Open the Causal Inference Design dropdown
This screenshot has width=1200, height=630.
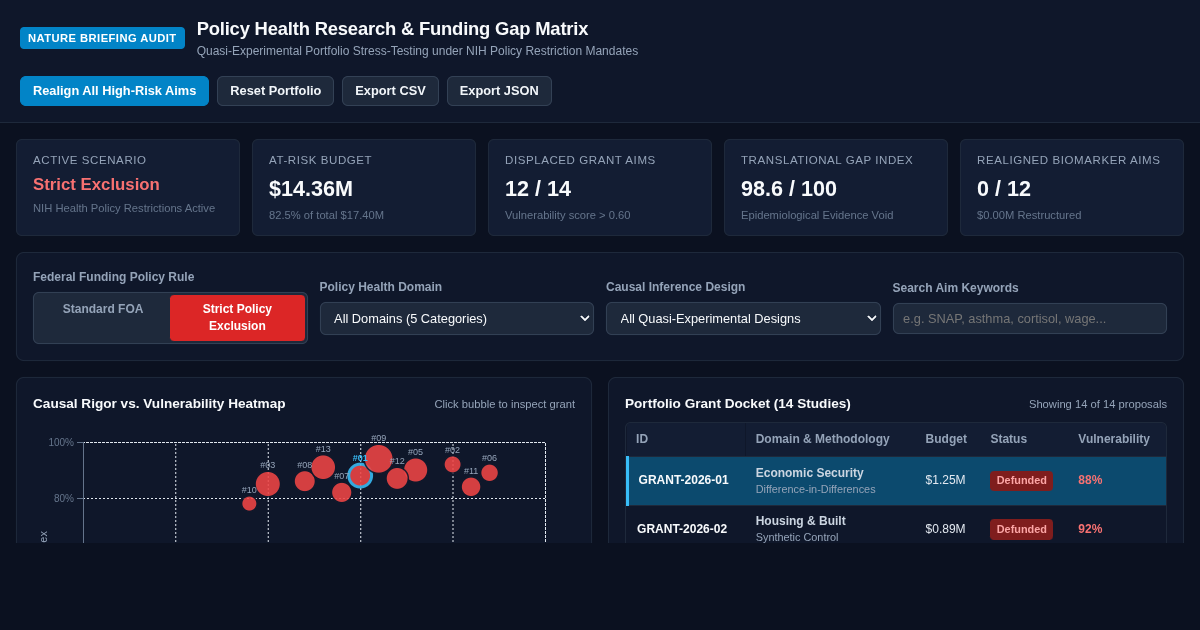coord(743,318)
